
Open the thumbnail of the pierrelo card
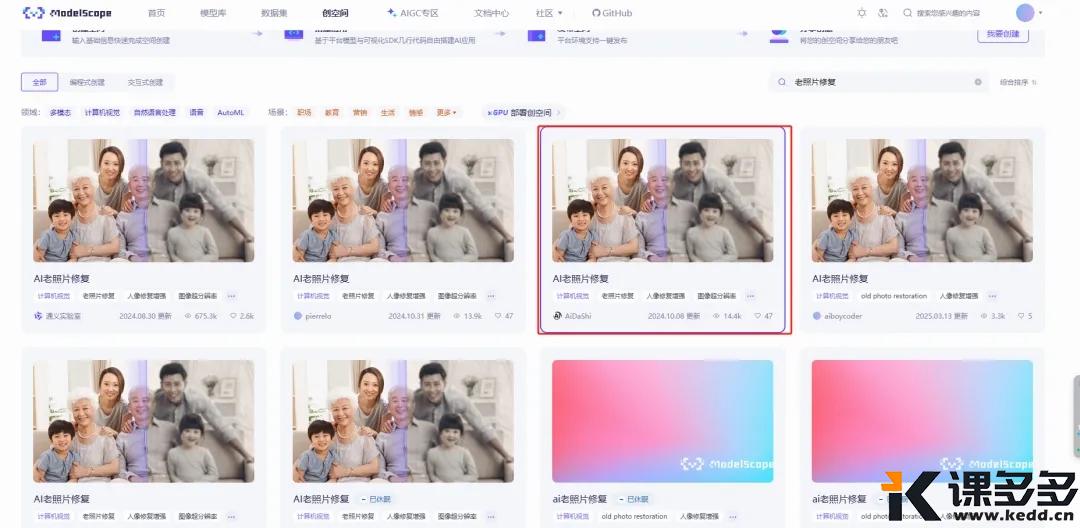pos(403,200)
